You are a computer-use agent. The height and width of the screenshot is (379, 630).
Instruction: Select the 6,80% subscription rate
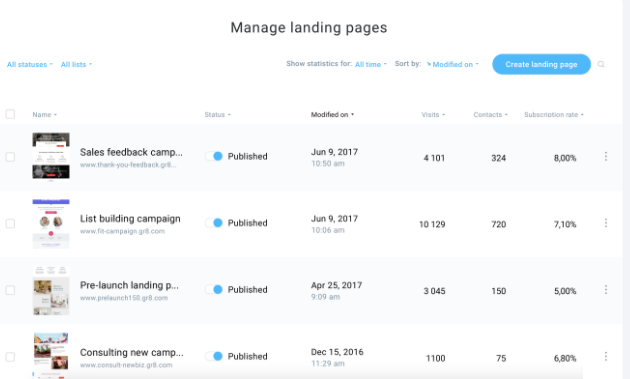click(565, 358)
